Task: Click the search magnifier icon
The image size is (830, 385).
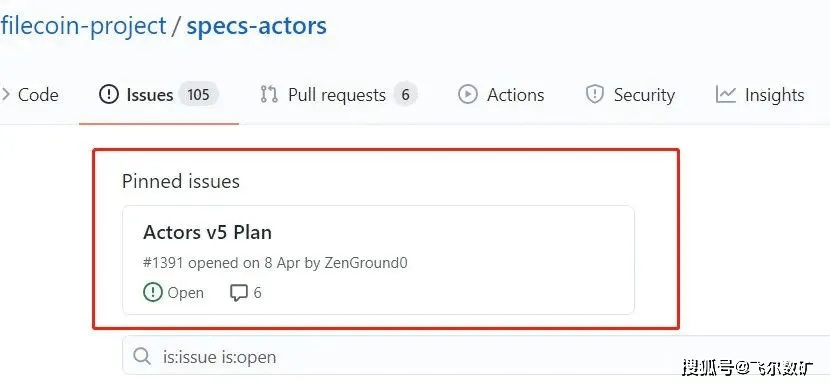Action: coord(142,356)
